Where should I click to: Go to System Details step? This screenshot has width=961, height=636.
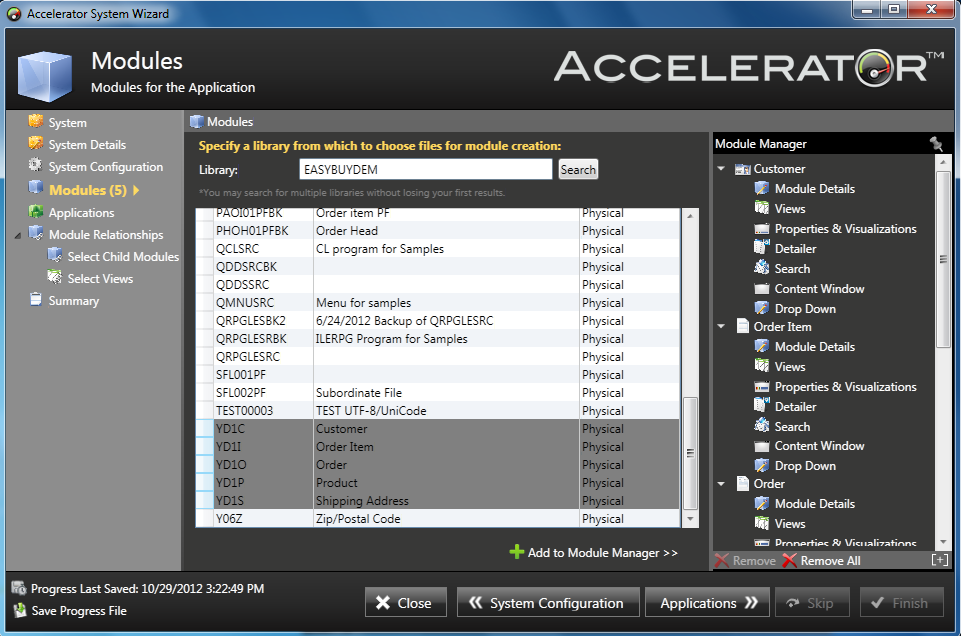(x=87, y=145)
